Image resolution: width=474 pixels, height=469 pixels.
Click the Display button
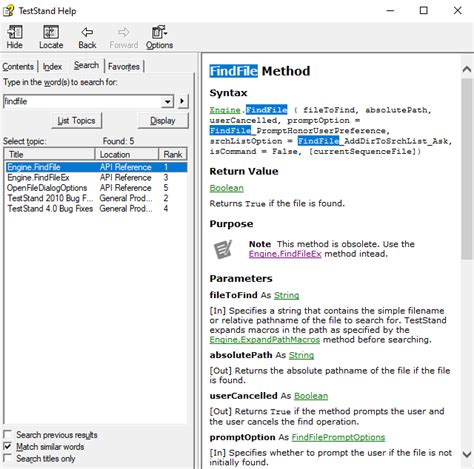tap(163, 121)
